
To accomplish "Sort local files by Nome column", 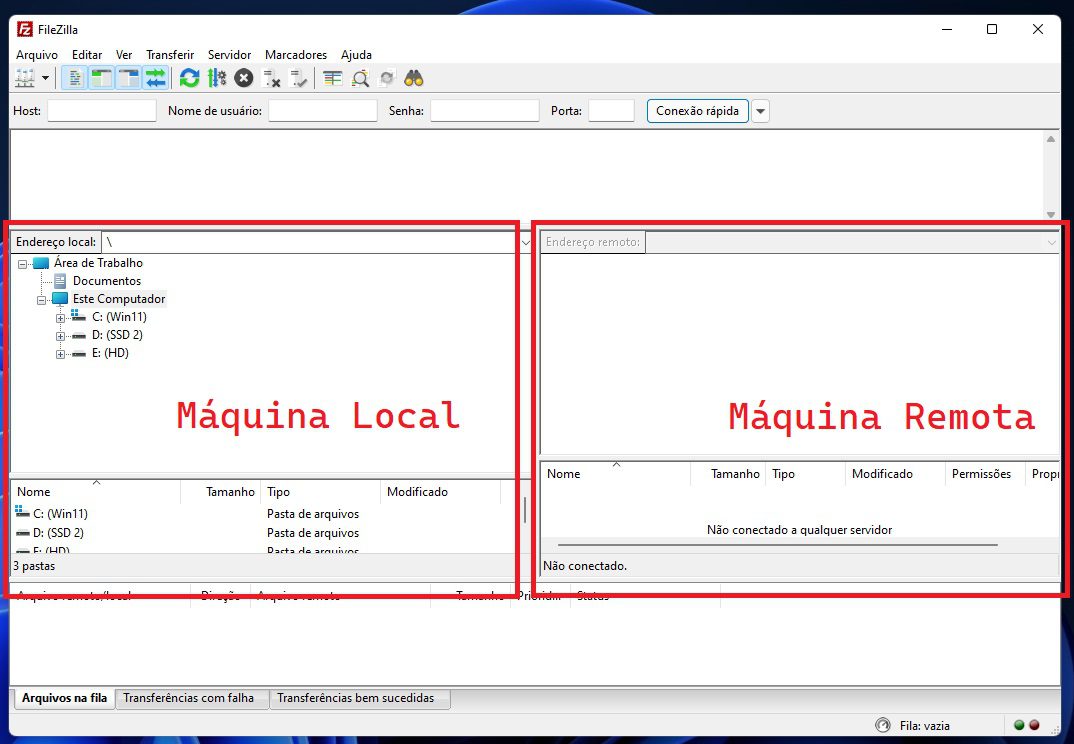I will 96,492.
